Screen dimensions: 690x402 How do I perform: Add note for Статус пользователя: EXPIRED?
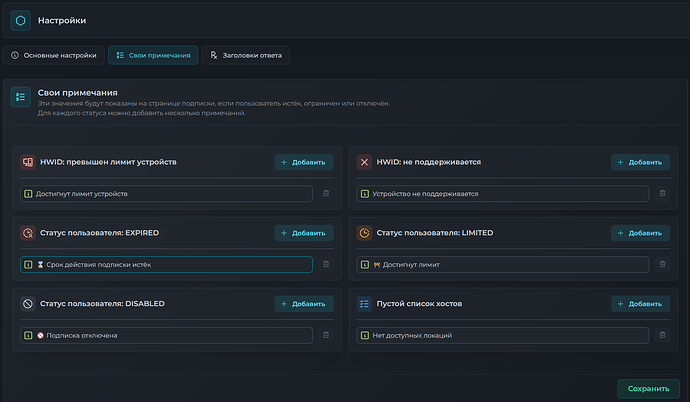point(304,233)
